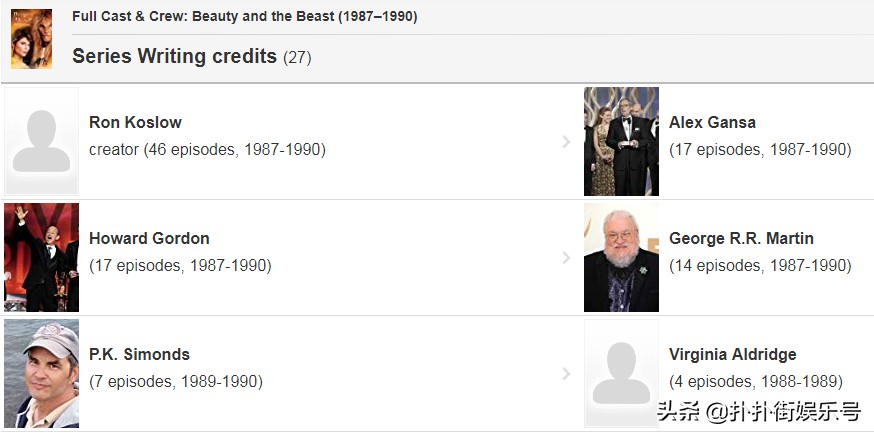
Task: Open Alex Gansa's profile link
Action: [x=712, y=123]
